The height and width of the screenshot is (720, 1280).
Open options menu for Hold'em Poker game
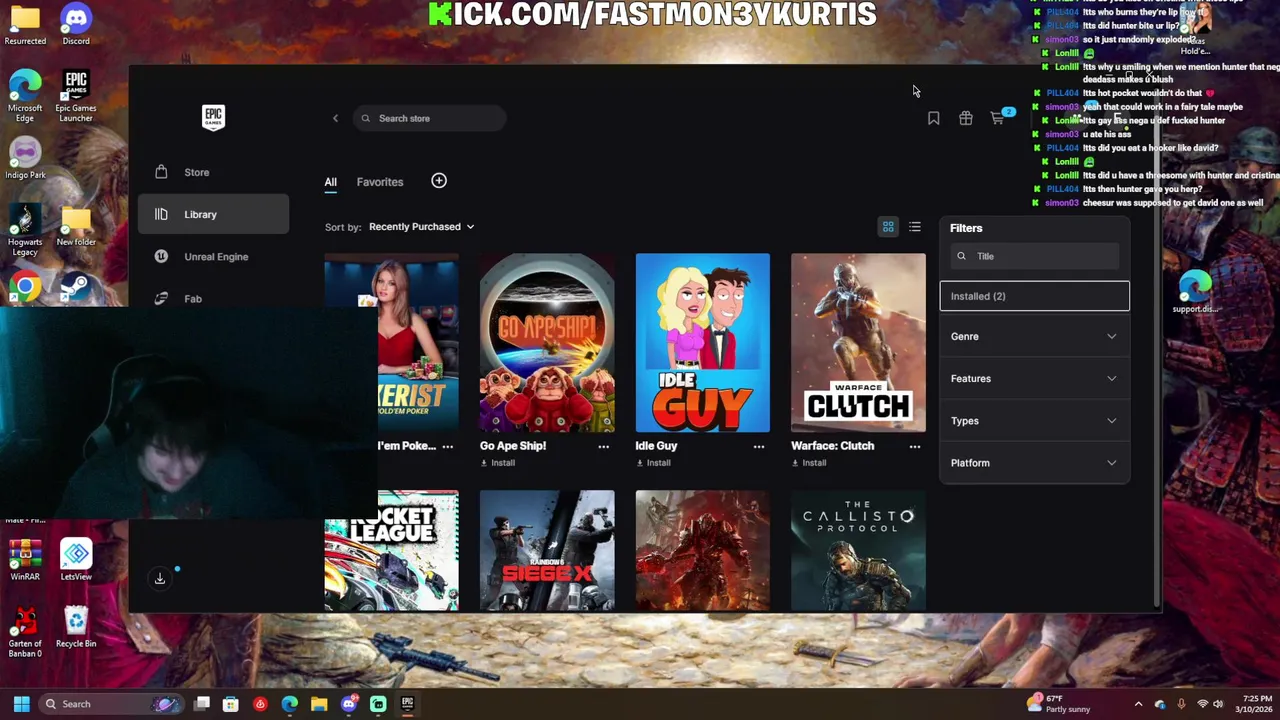[447, 446]
